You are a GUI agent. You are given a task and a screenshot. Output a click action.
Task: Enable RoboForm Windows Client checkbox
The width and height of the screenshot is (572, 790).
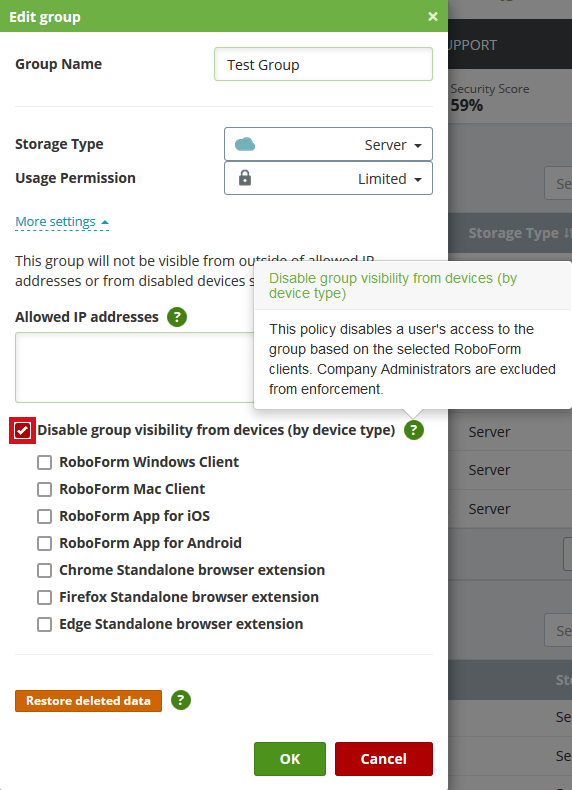coord(44,463)
